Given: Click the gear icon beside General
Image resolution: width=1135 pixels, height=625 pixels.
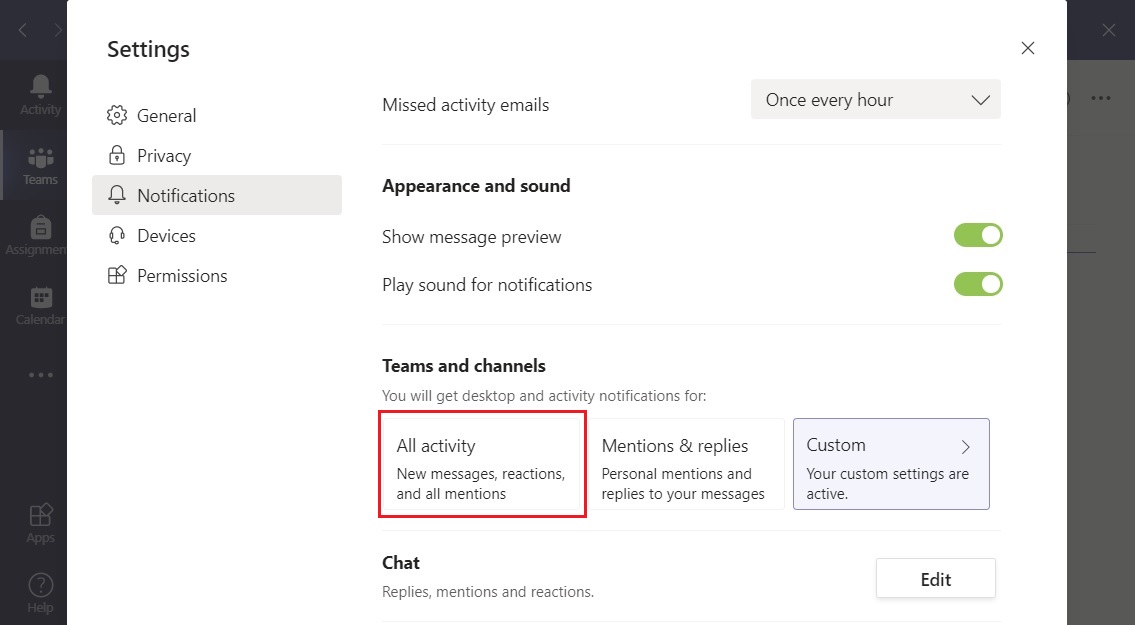Looking at the screenshot, I should click(x=117, y=115).
